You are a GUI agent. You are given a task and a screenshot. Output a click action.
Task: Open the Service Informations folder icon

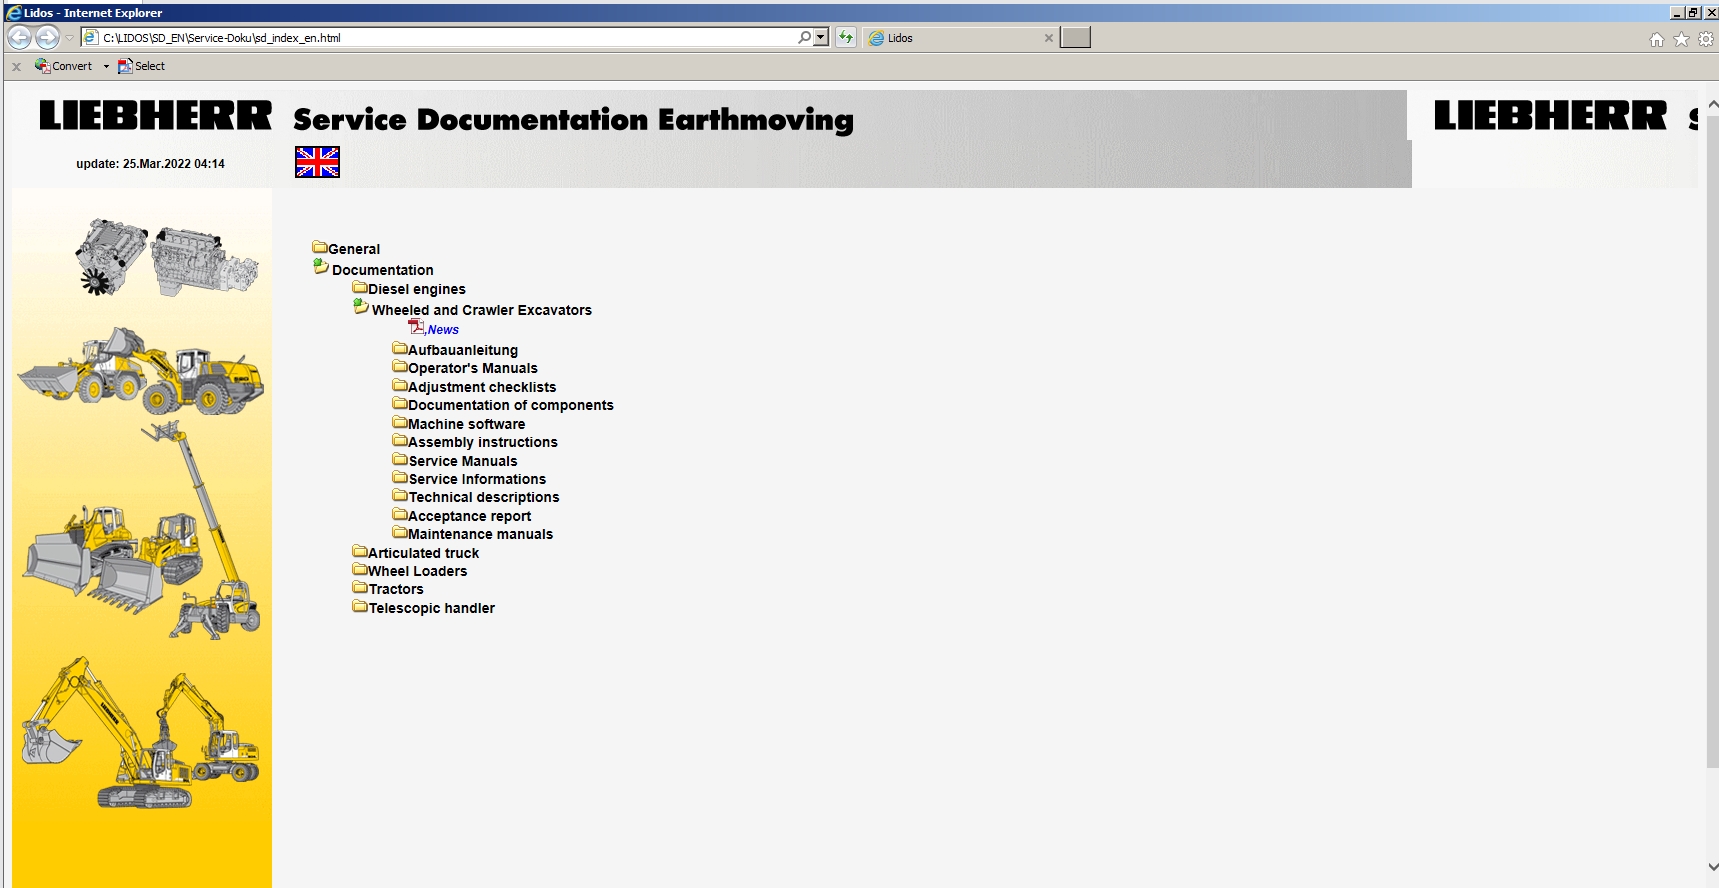[400, 477]
